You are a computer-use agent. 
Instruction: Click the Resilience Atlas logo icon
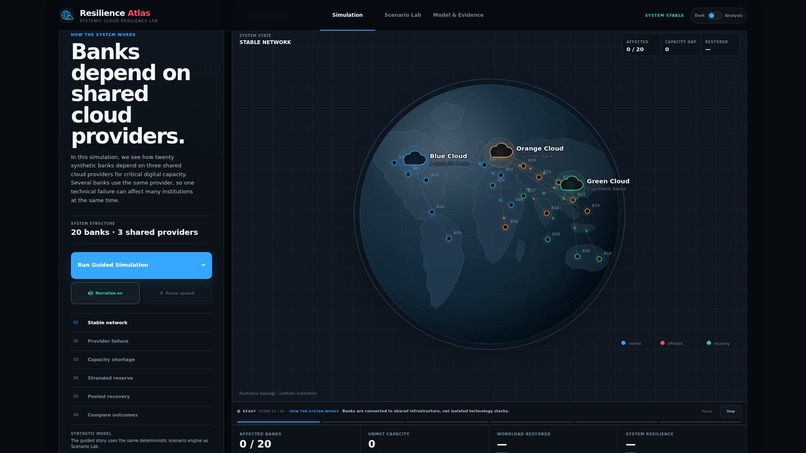(67, 15)
